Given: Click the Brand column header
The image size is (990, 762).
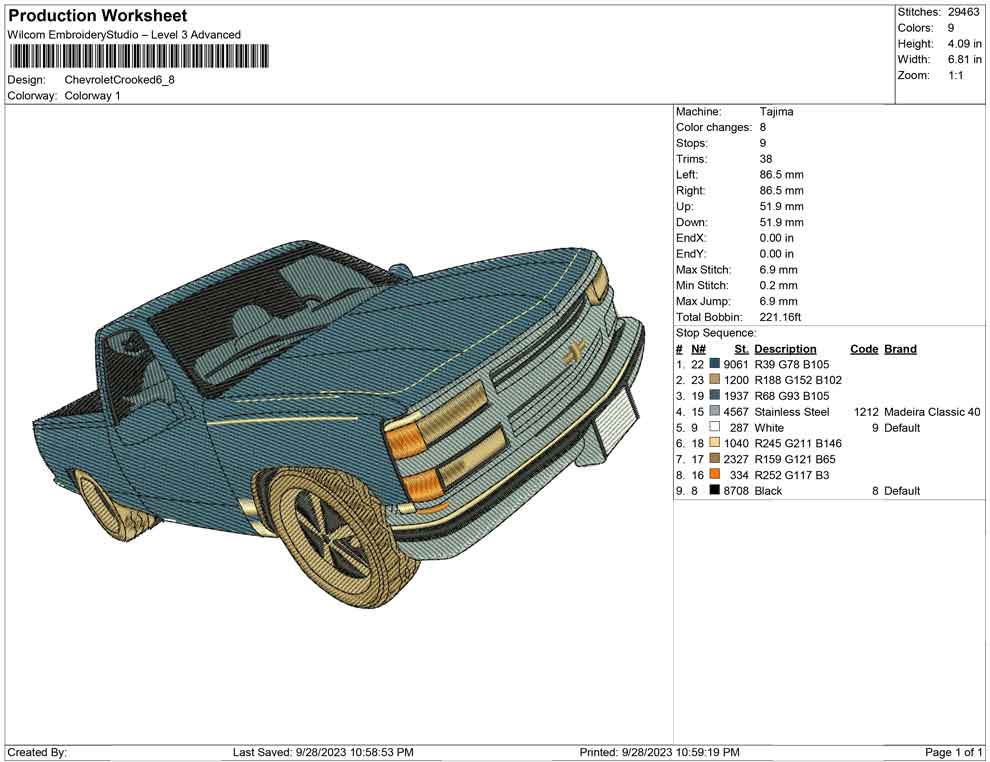Looking at the screenshot, I should coord(900,349).
